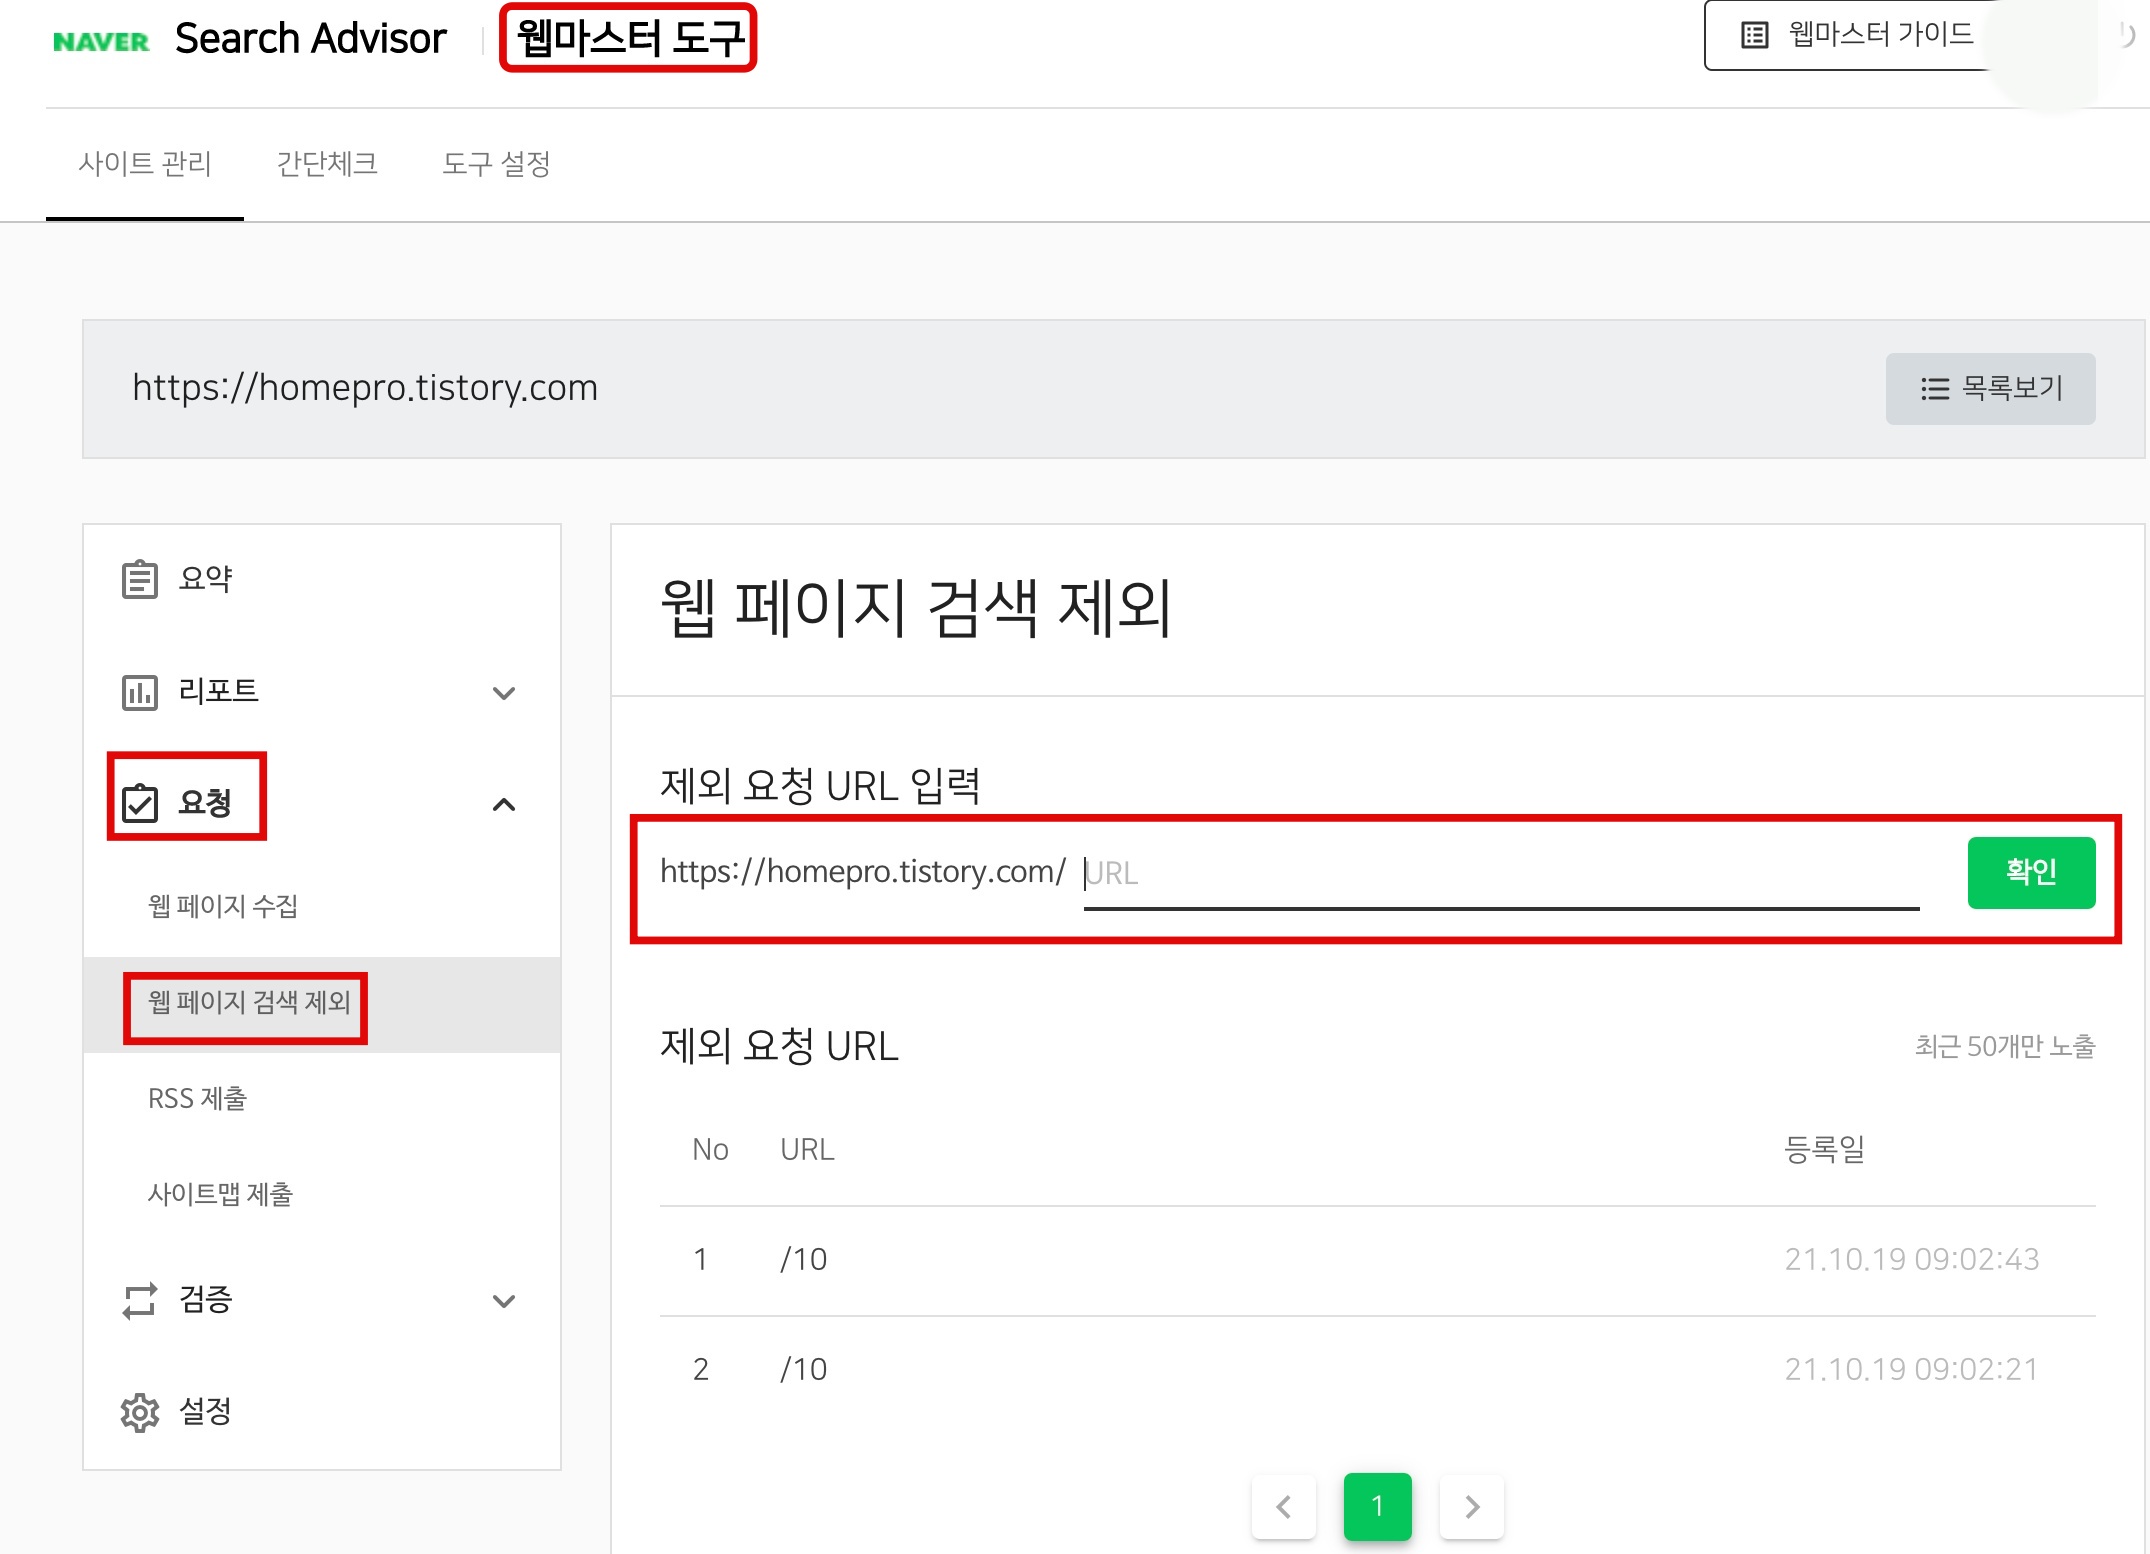The image size is (2150, 1554).
Task: Select /10 URL in row 2
Action: pyautogui.click(x=804, y=1369)
